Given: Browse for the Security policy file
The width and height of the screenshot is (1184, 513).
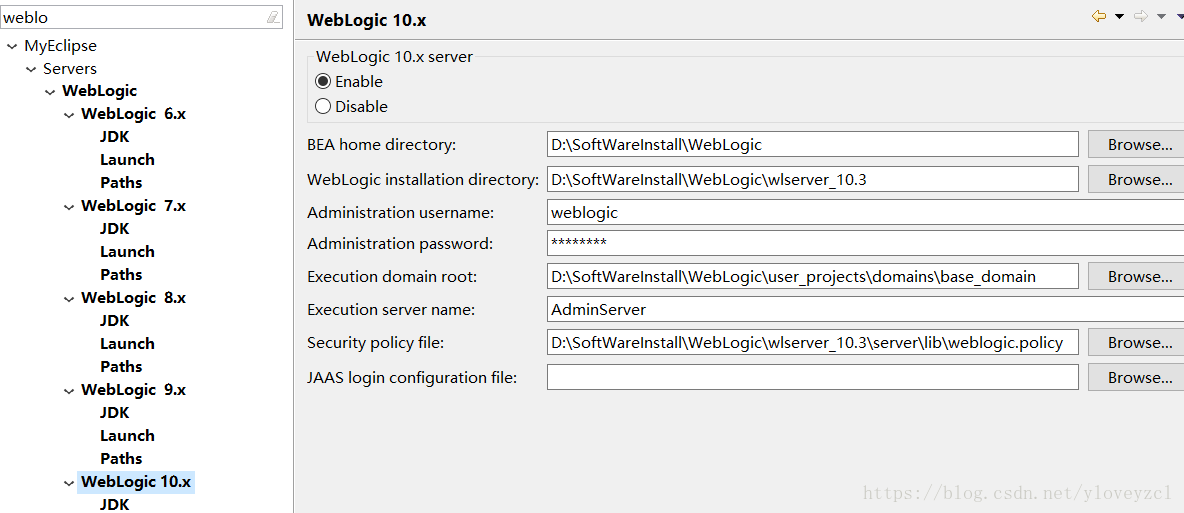Looking at the screenshot, I should click(x=1136, y=343).
